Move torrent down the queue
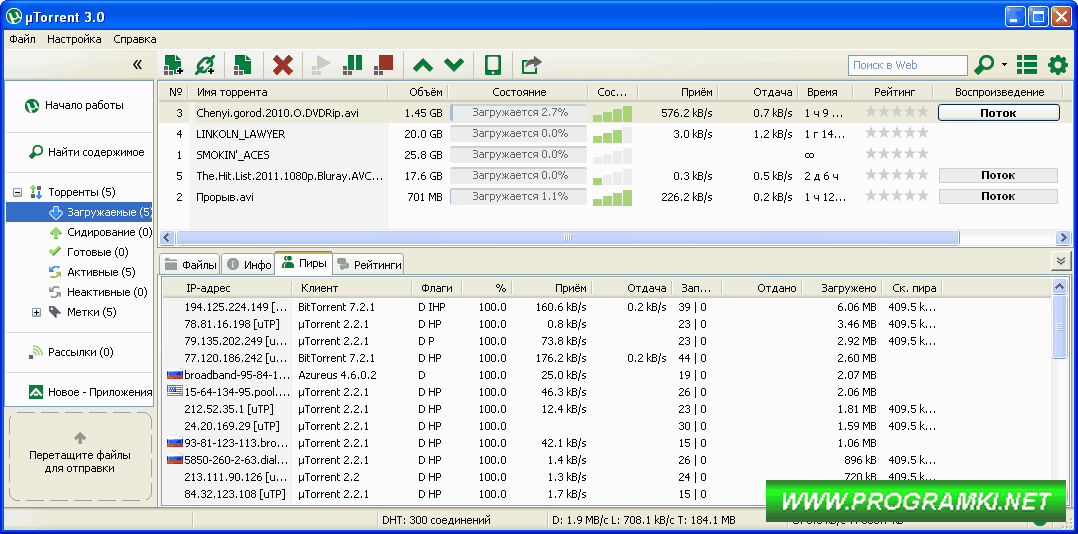The height and width of the screenshot is (534, 1078). click(x=454, y=66)
